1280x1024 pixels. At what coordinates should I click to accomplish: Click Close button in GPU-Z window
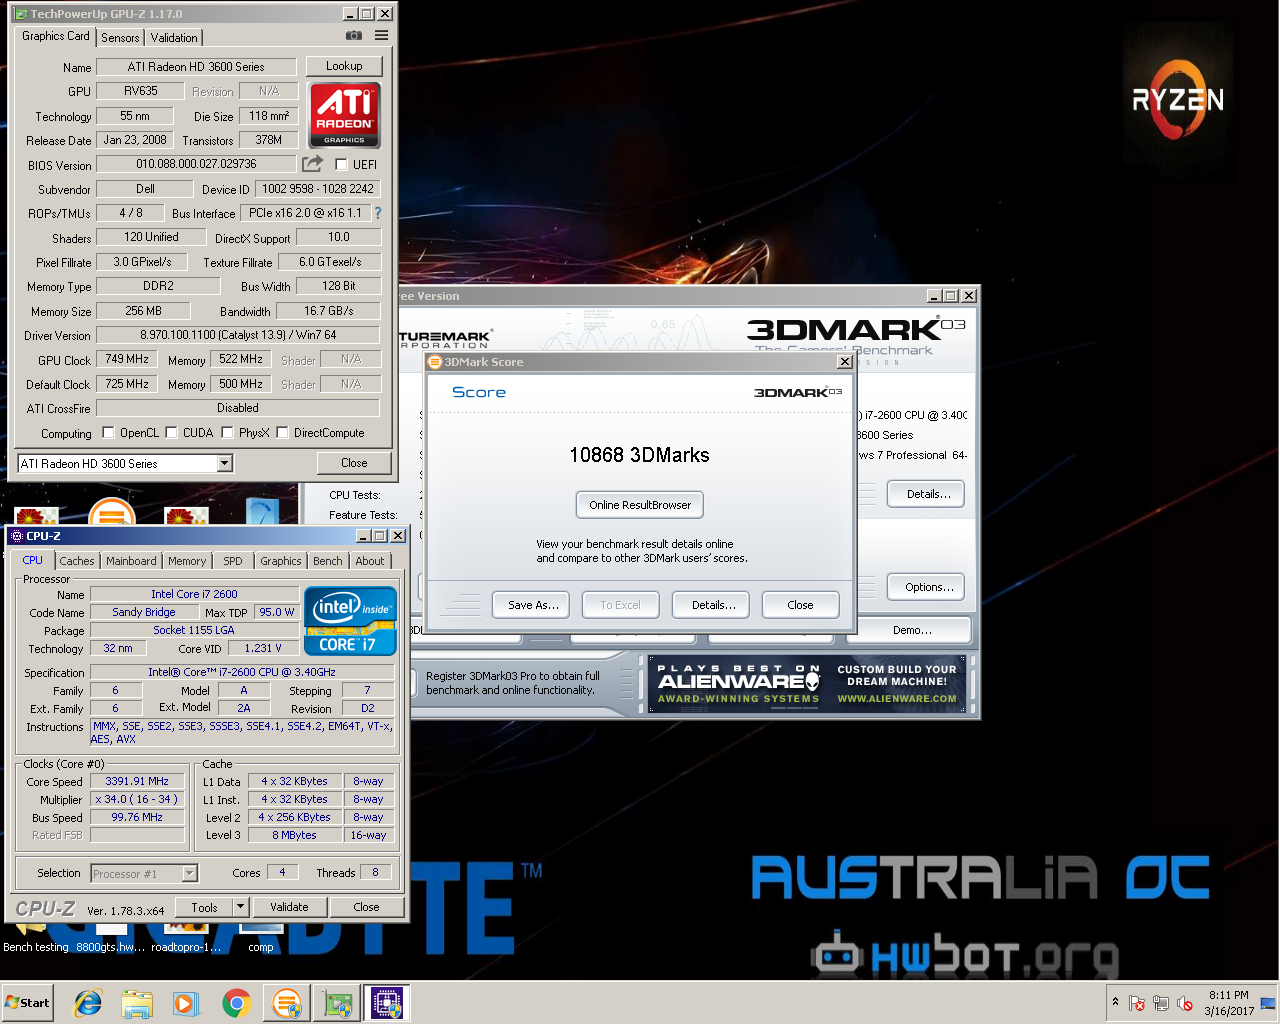pos(354,463)
